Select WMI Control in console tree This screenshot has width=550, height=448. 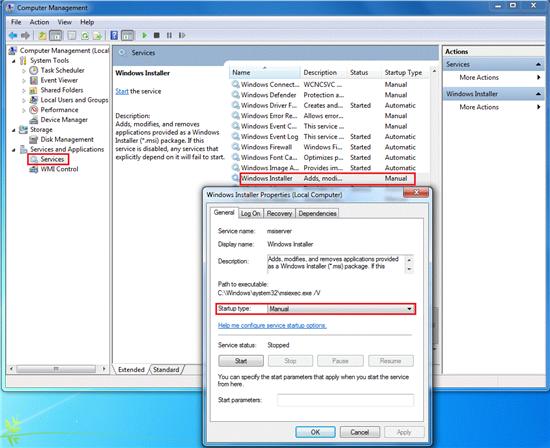pyautogui.click(x=59, y=169)
